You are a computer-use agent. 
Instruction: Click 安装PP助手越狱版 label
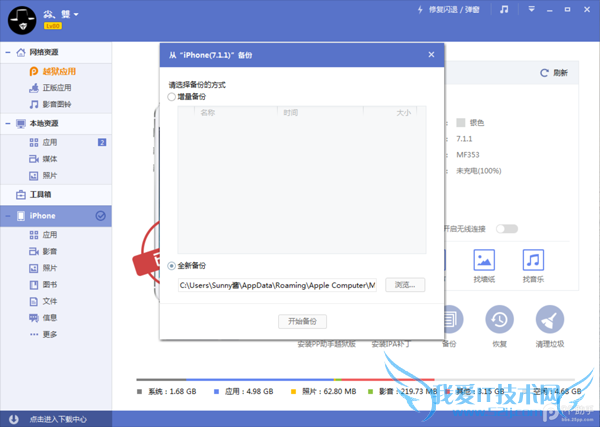coord(326,344)
